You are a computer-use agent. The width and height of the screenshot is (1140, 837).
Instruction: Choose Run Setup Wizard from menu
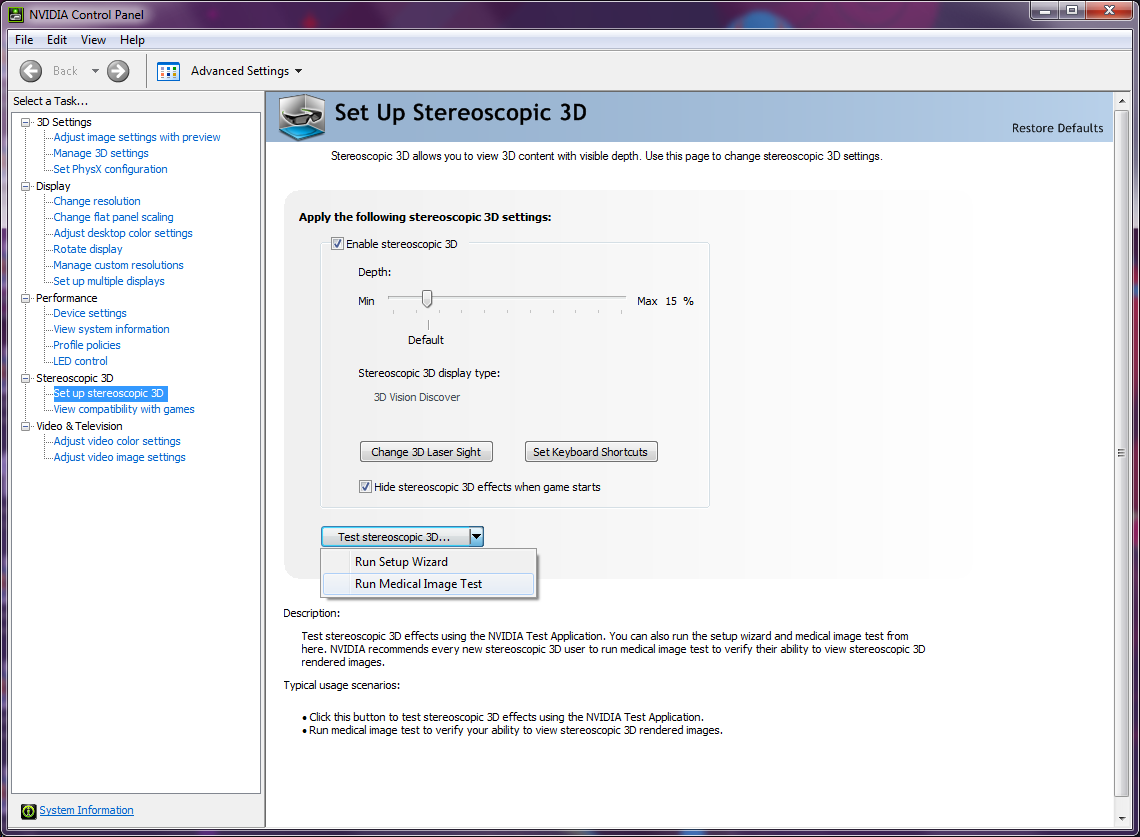click(428, 561)
